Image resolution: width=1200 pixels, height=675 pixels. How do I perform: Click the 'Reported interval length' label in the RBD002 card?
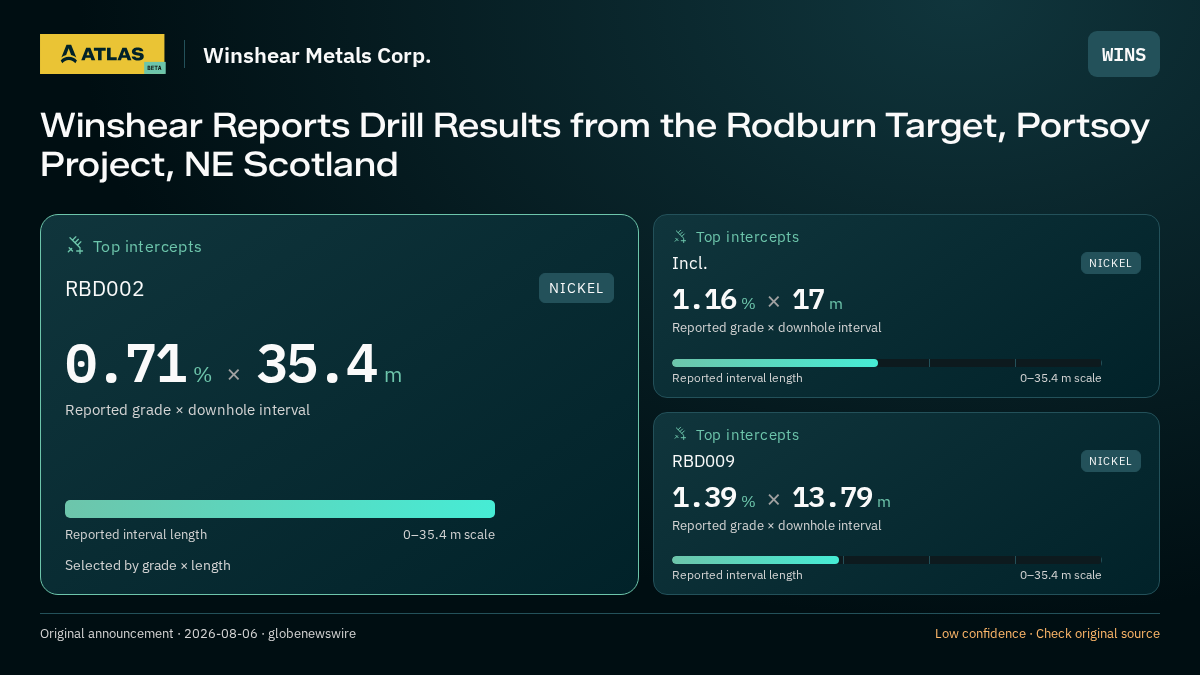136,534
